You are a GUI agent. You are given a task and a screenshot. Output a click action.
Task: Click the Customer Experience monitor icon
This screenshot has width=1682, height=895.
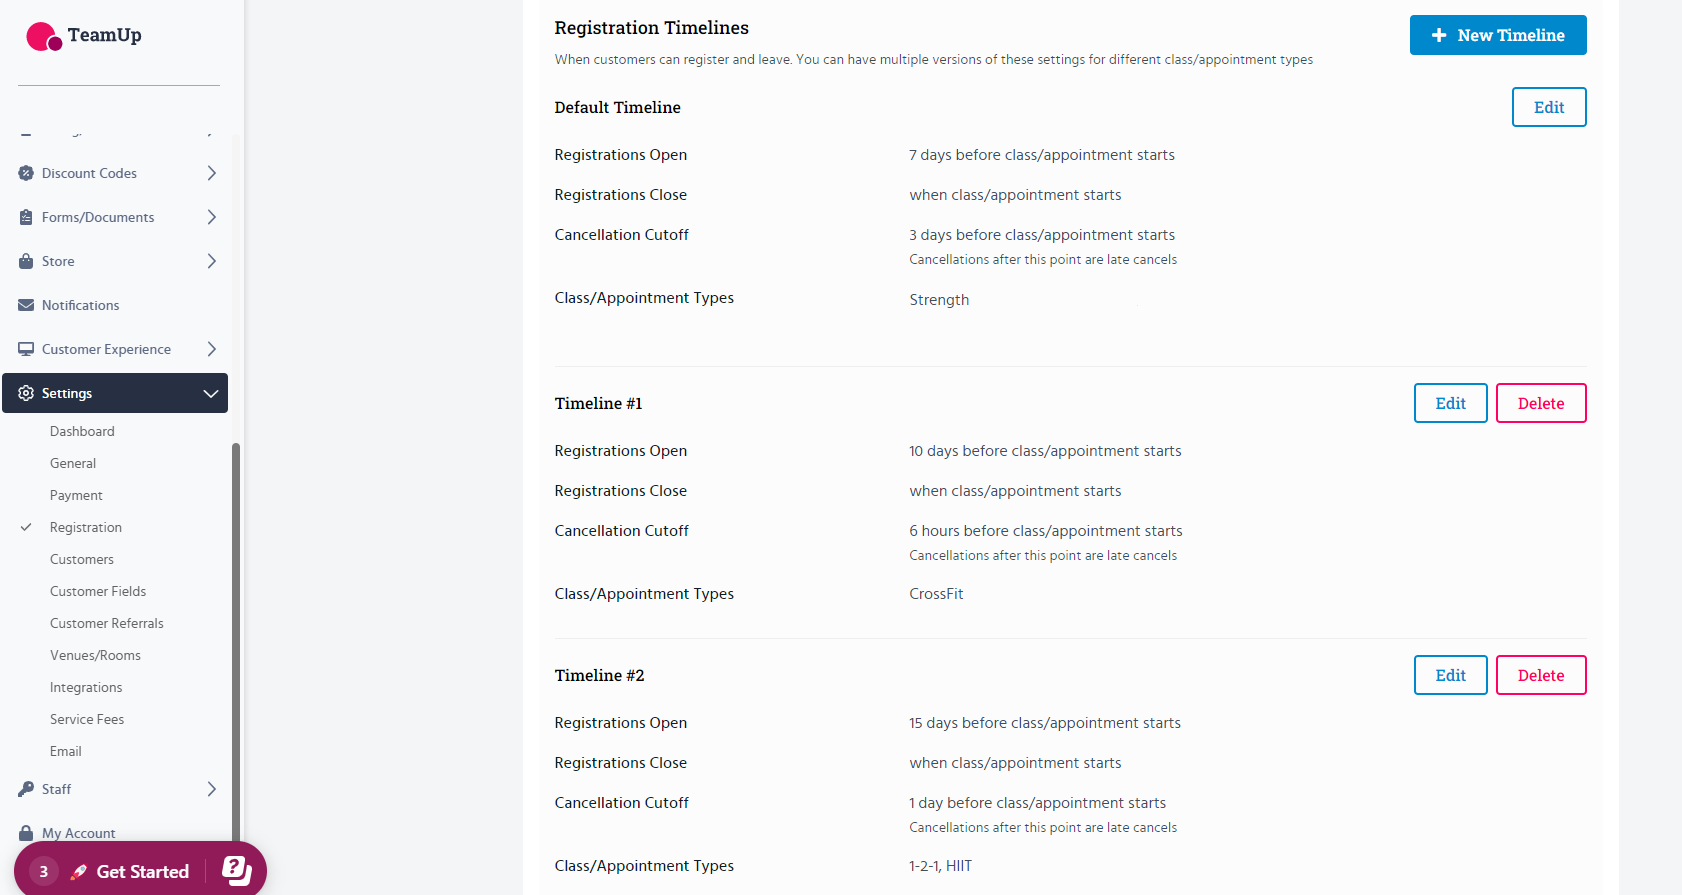click(26, 349)
